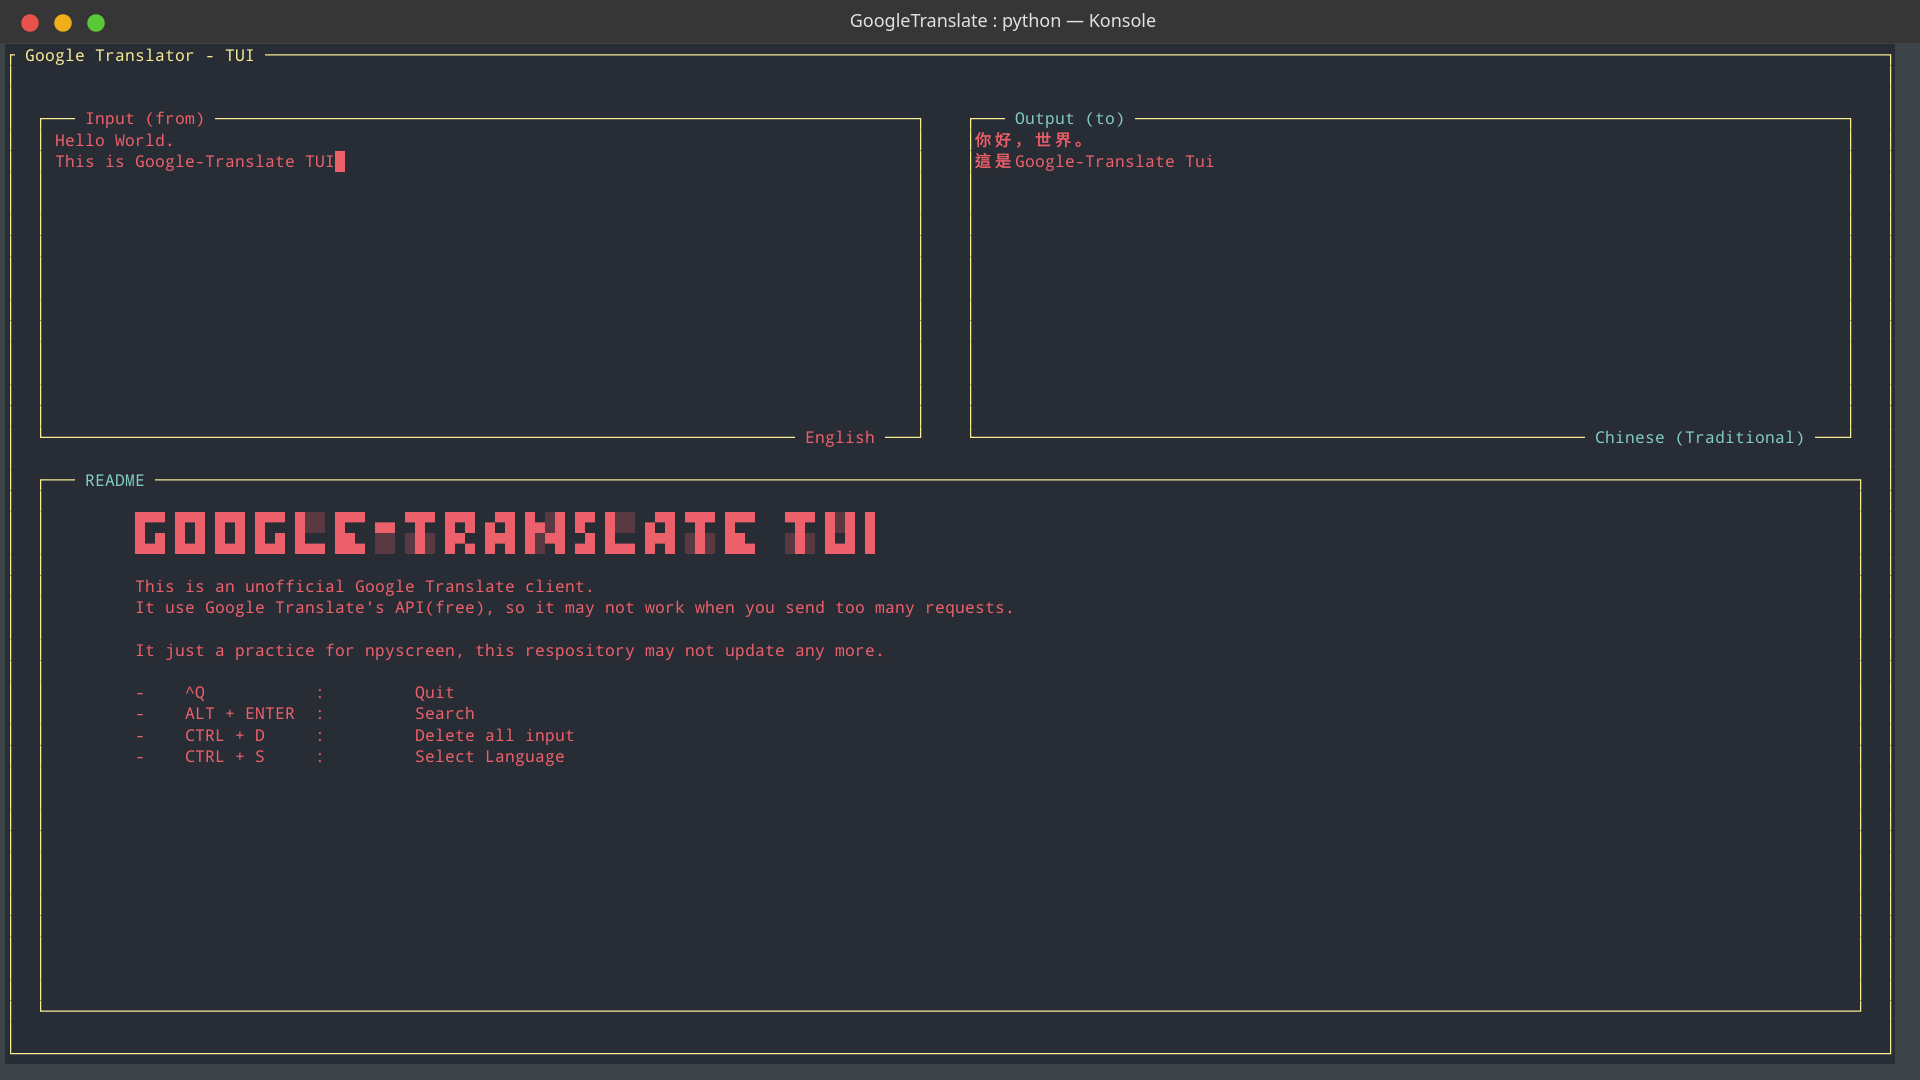The height and width of the screenshot is (1080, 1920).
Task: Click the yellow minimize window button
Action: click(x=63, y=22)
